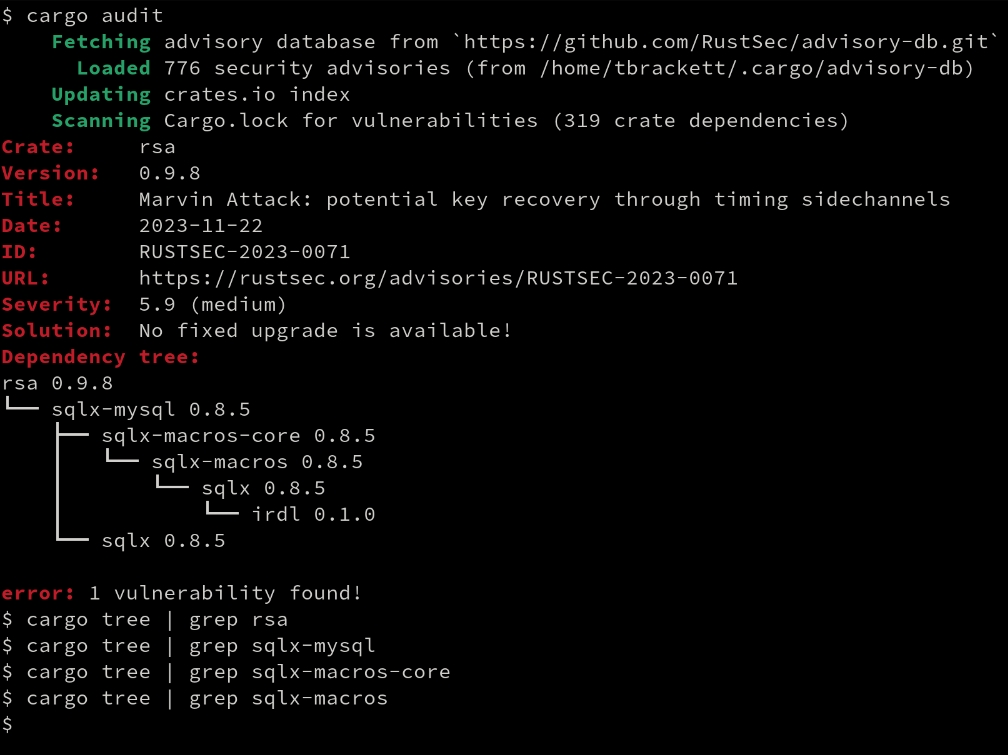Click the sqlx-macros 0.8.5 tree entry

pyautogui.click(x=257, y=462)
